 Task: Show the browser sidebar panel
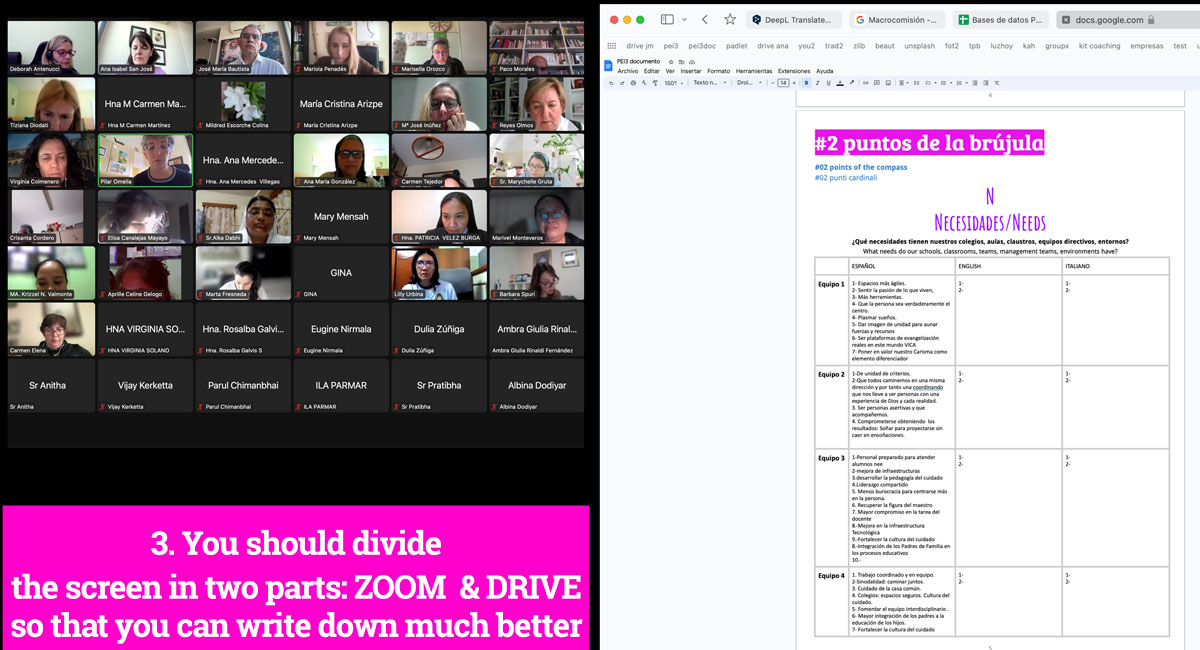(x=667, y=19)
